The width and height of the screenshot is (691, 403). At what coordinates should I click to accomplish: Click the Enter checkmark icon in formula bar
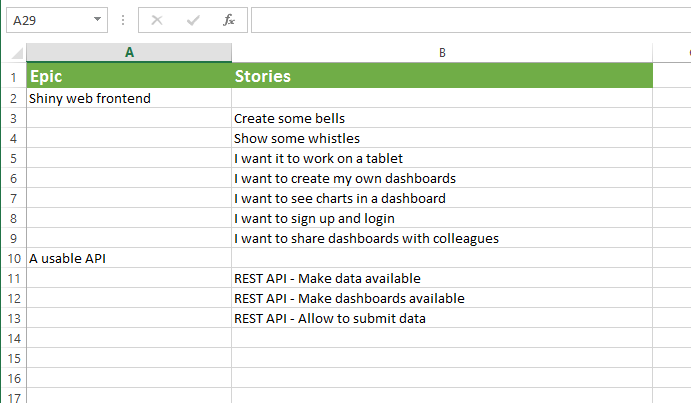(193, 20)
